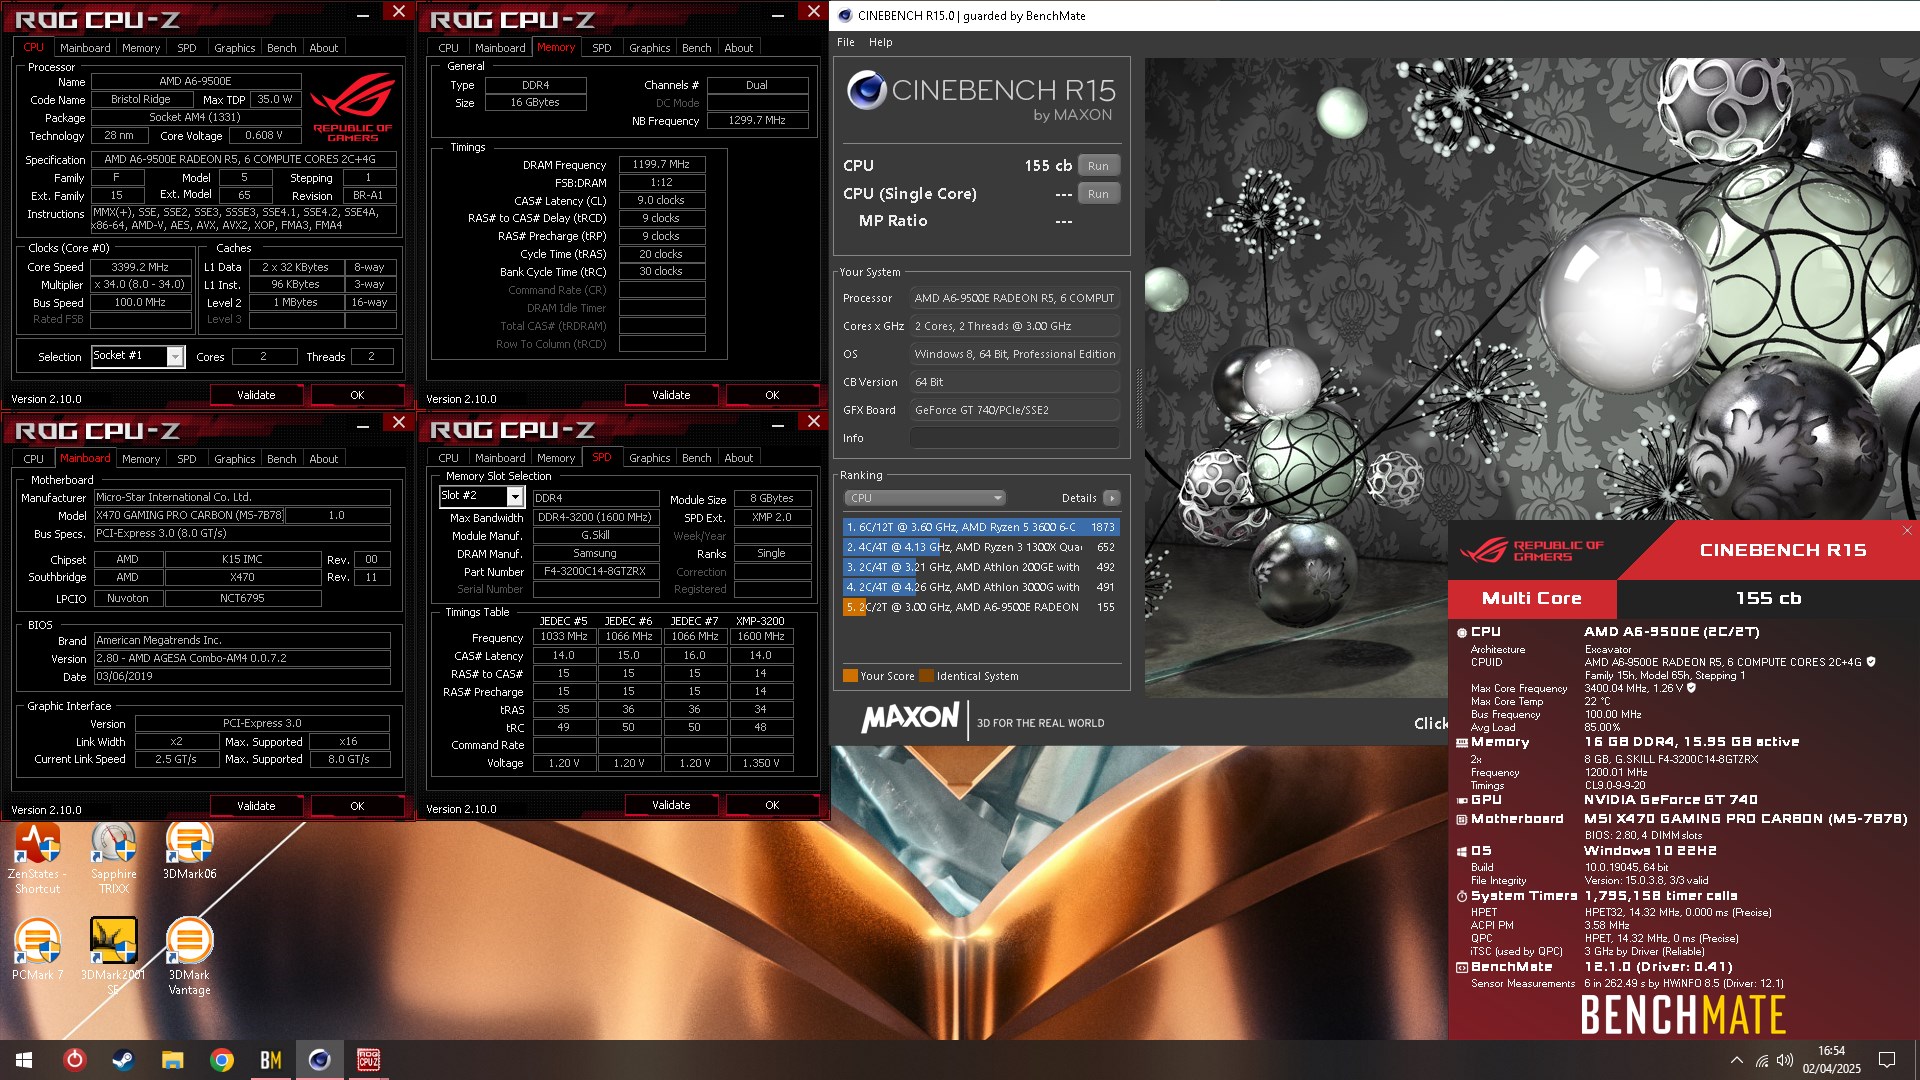1920x1080 pixels.
Task: Run the CPU Single Core test
Action: (1098, 194)
